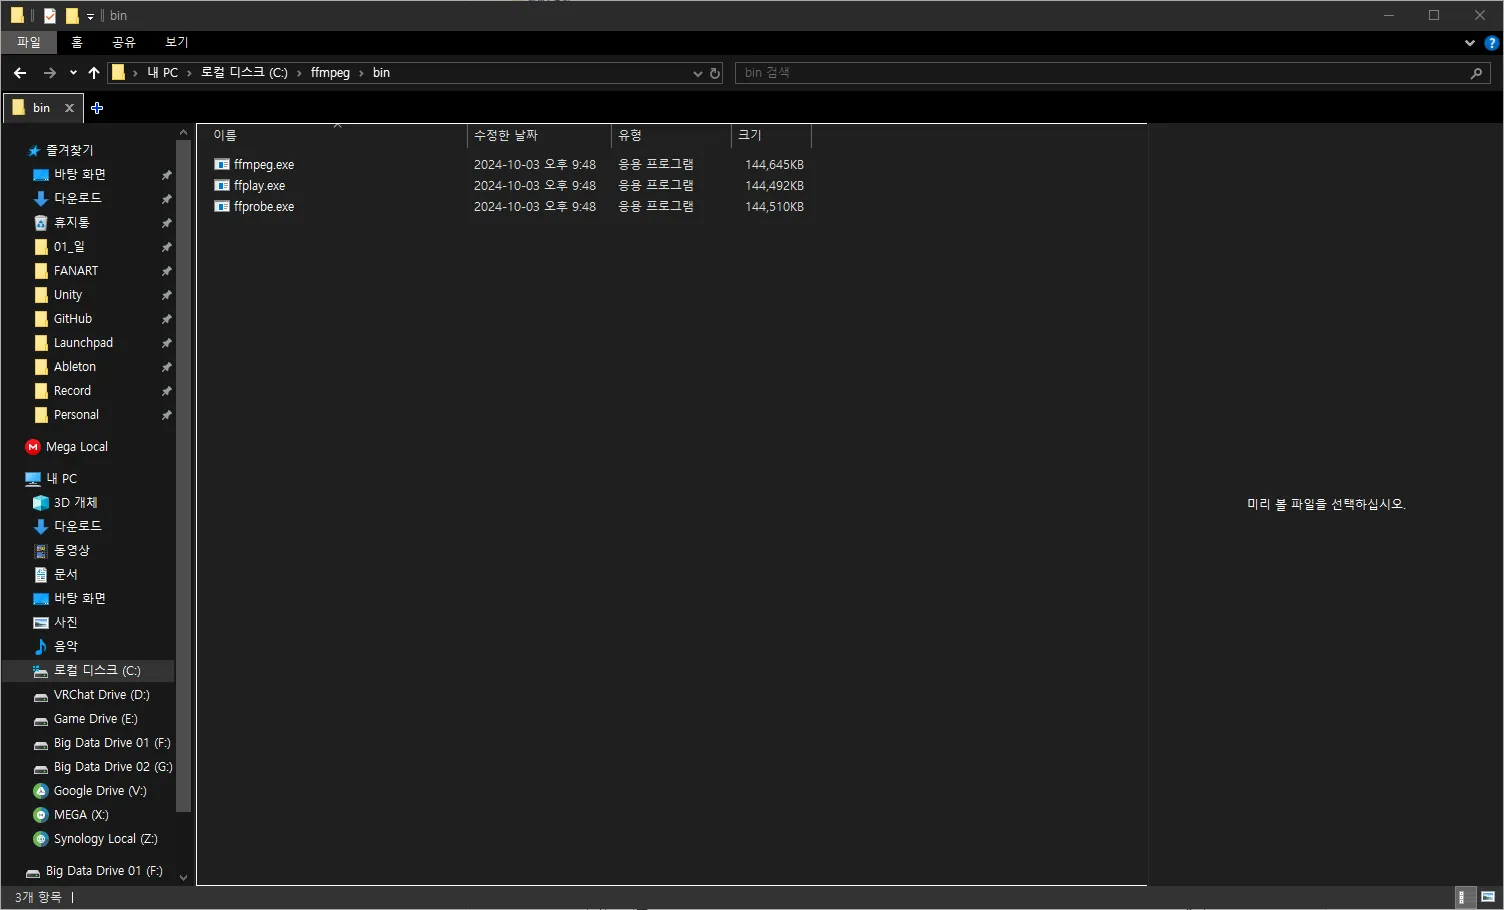This screenshot has height=910, width=1504.
Task: Select 즐겨찾기 in navigation pane
Action: tap(69, 150)
